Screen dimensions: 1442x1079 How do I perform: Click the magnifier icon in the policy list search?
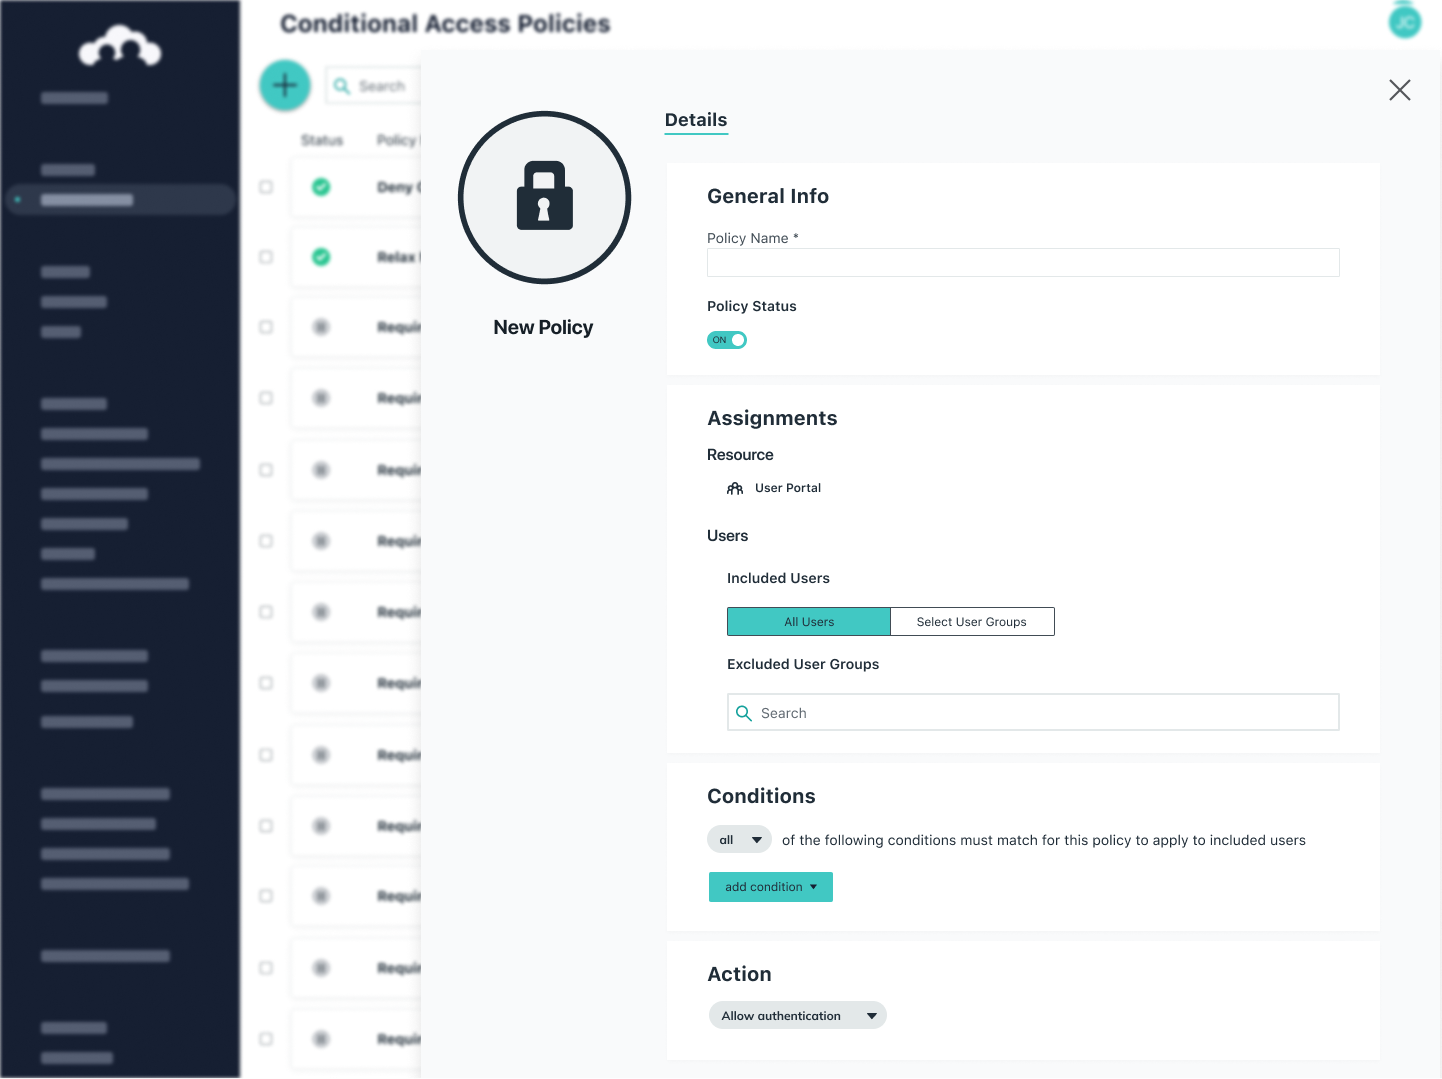coord(343,85)
